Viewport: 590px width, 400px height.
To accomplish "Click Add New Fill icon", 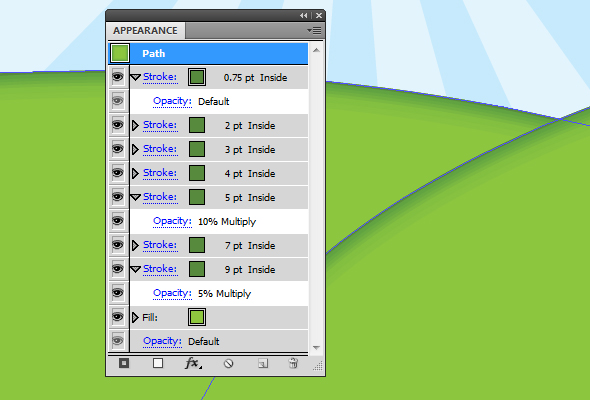I will tap(158, 363).
